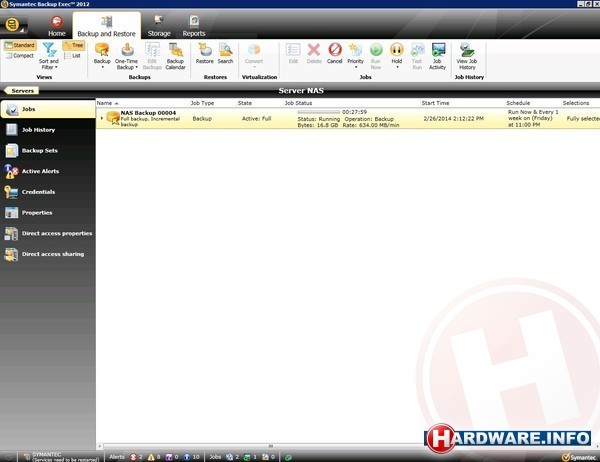Viewport: 600px width, 462px height.
Task: Expand the NAS Backup 00004 row
Action: pyautogui.click(x=101, y=118)
